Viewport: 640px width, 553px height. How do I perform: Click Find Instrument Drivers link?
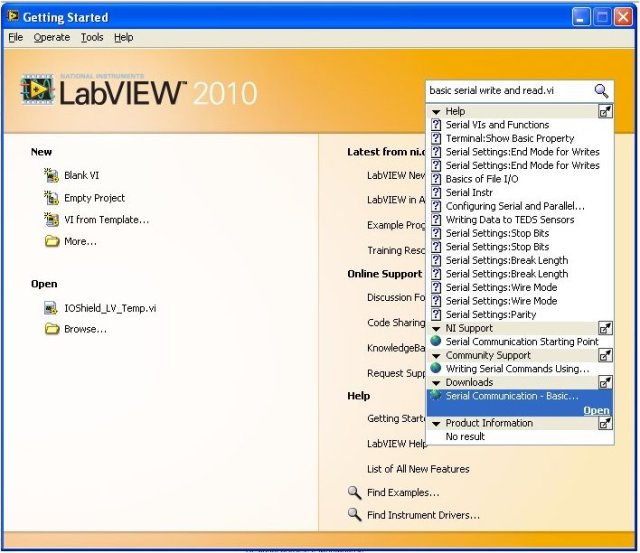[x=423, y=515]
